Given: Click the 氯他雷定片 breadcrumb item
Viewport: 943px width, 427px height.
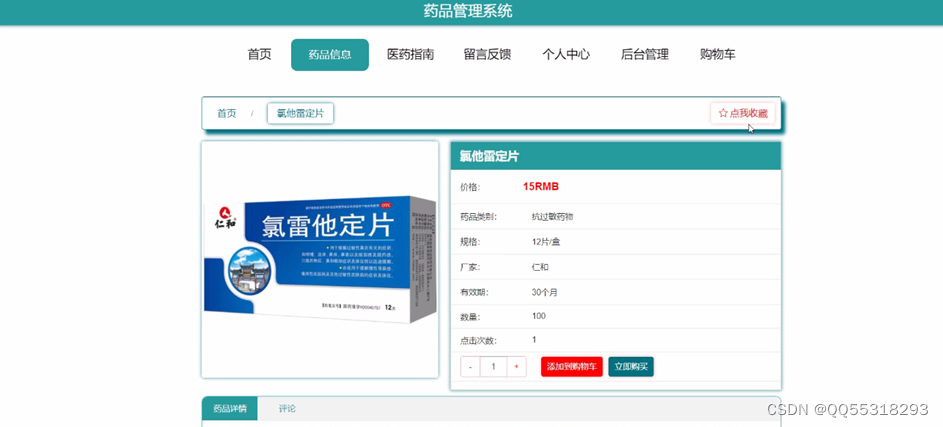Looking at the screenshot, I should pyautogui.click(x=300, y=114).
